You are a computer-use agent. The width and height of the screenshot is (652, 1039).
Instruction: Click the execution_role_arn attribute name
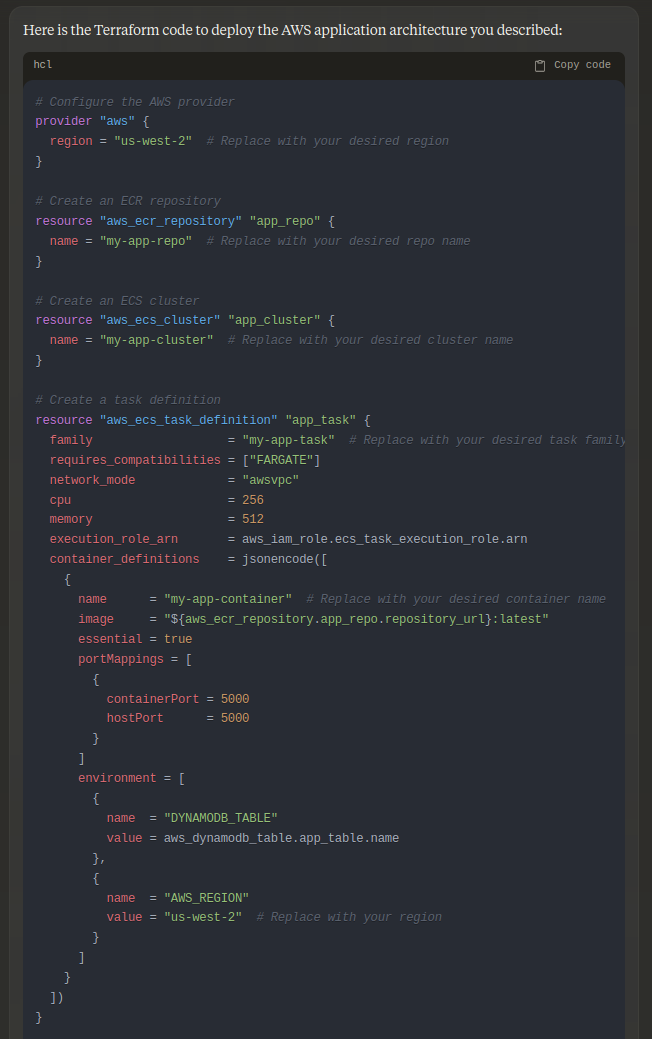pos(114,539)
